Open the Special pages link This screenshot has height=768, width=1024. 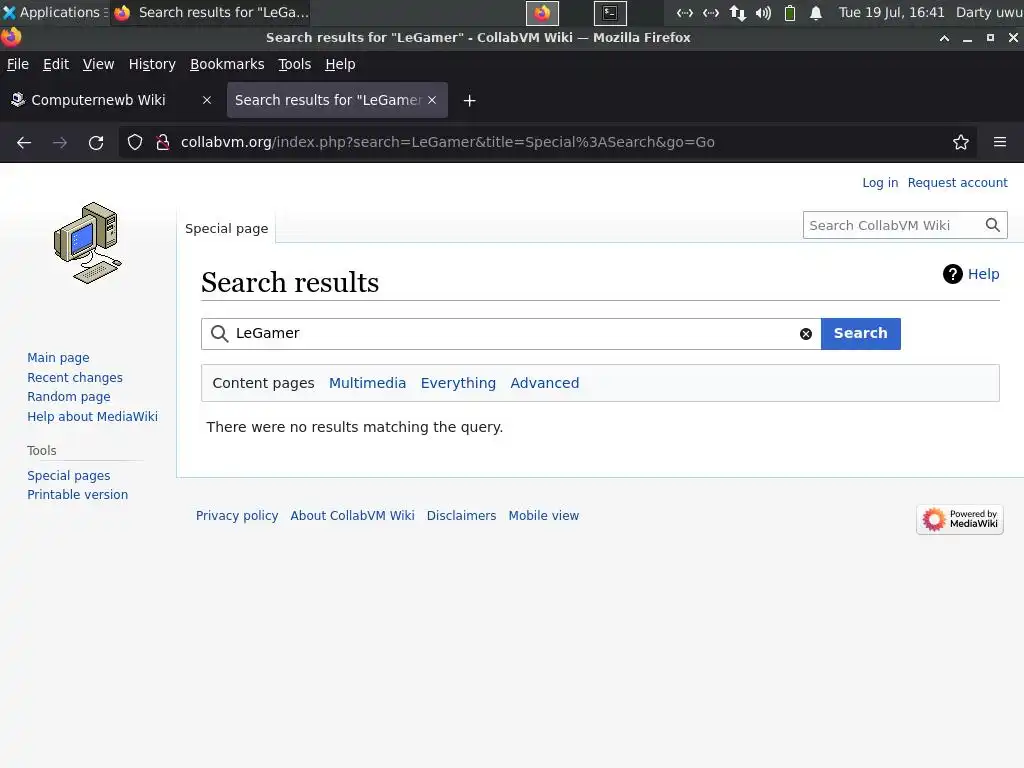(x=69, y=475)
